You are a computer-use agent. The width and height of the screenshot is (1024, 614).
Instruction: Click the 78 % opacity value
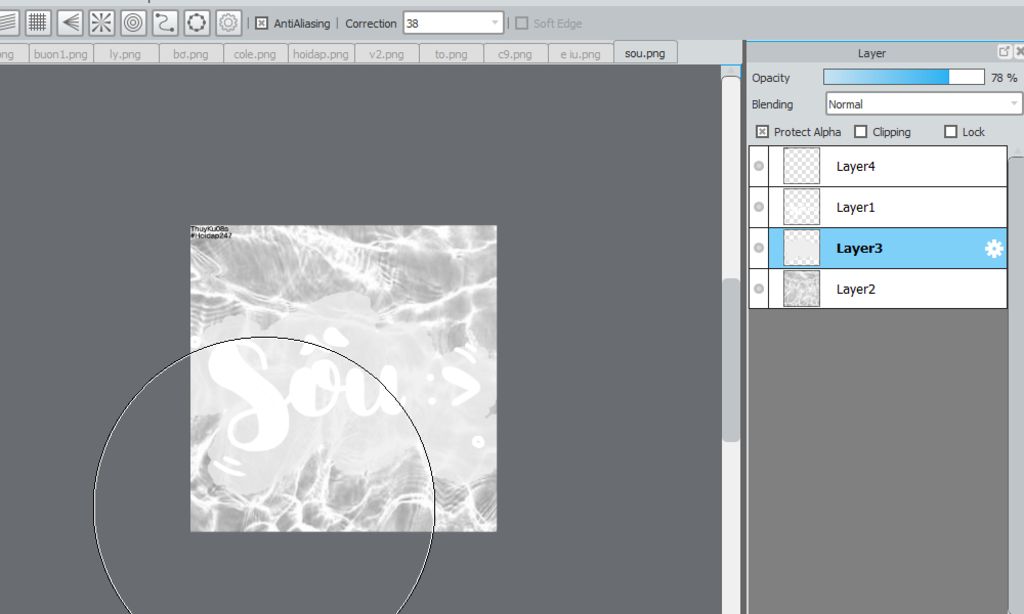tap(1004, 78)
